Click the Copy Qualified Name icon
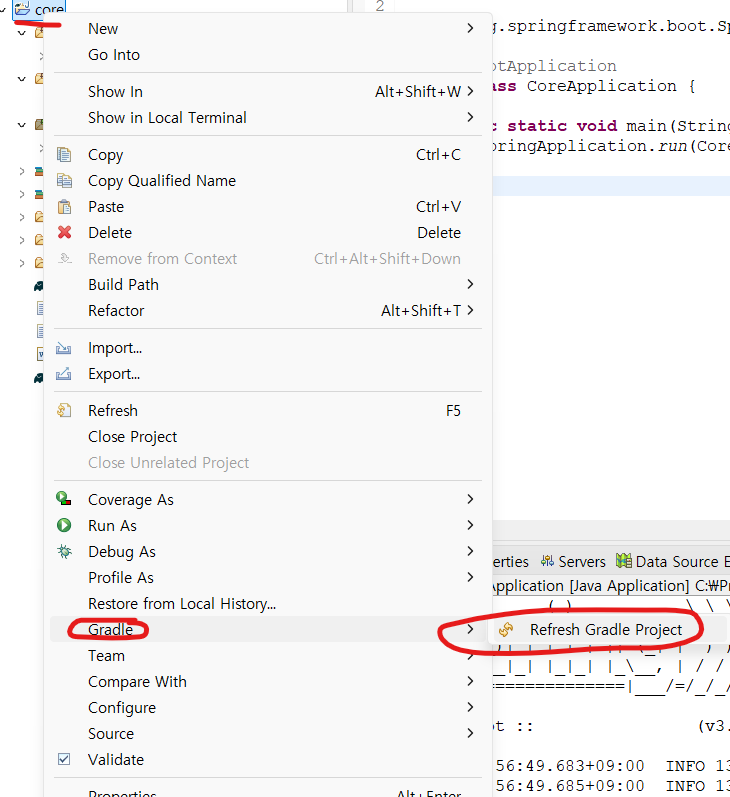 tap(64, 180)
